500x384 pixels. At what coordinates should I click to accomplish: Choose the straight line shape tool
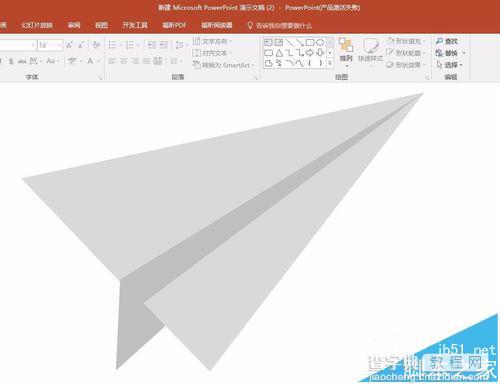pyautogui.click(x=289, y=42)
